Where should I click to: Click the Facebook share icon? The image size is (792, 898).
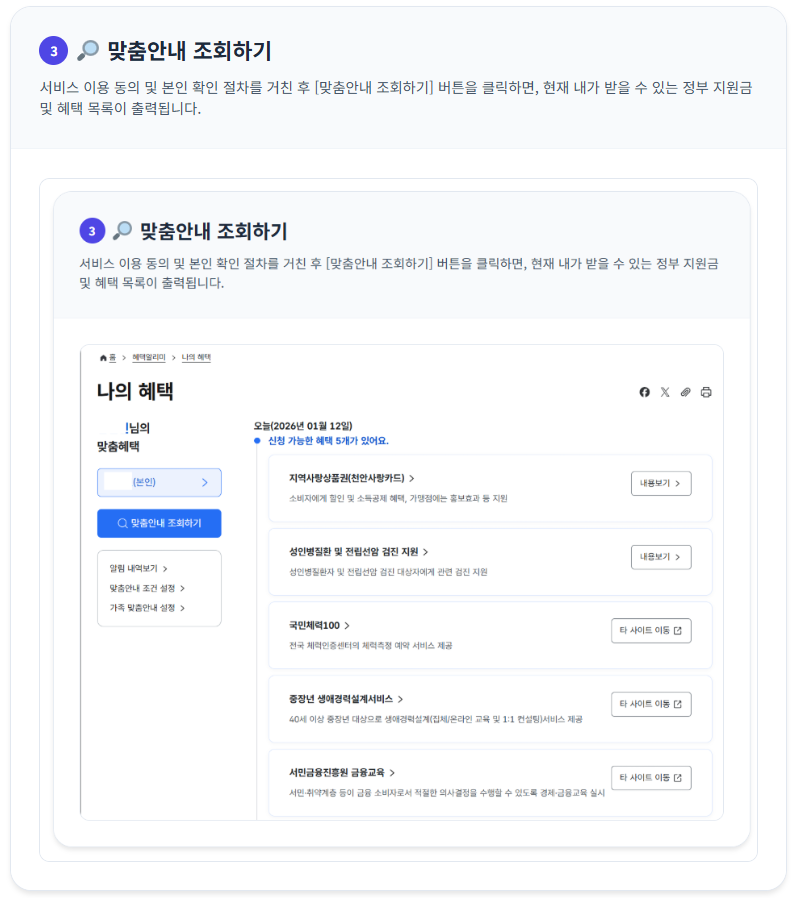point(644,392)
